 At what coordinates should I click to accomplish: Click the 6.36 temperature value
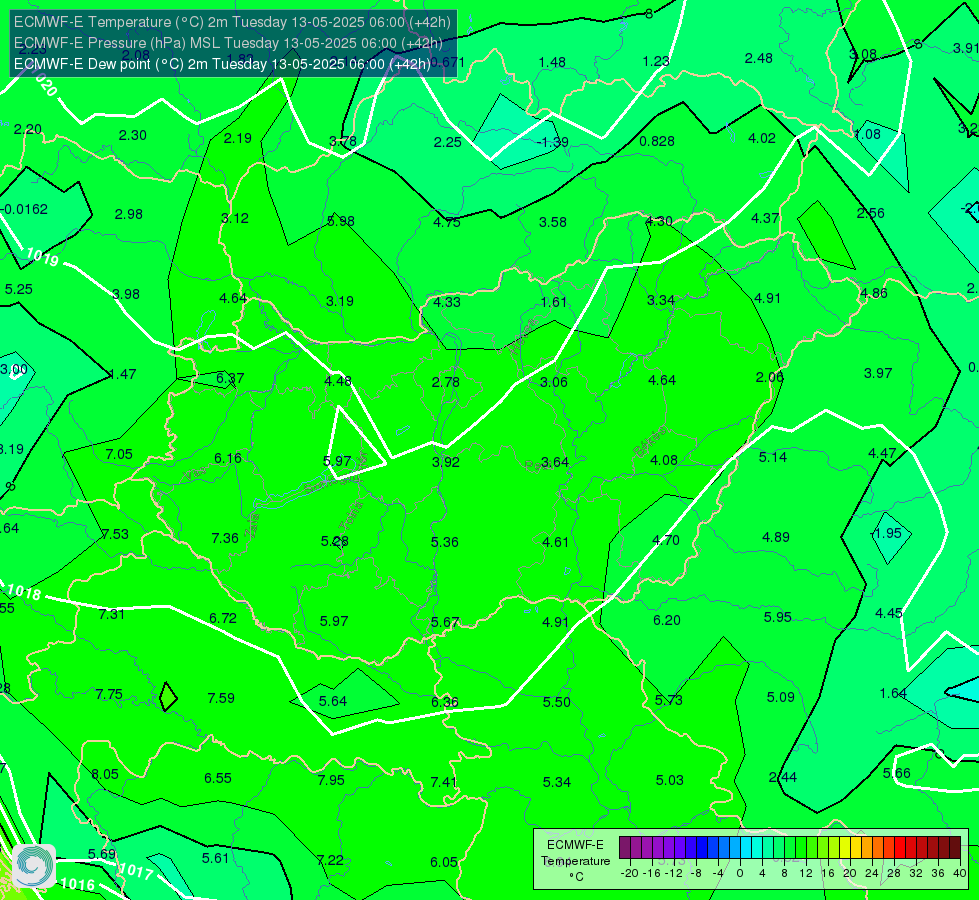445,703
